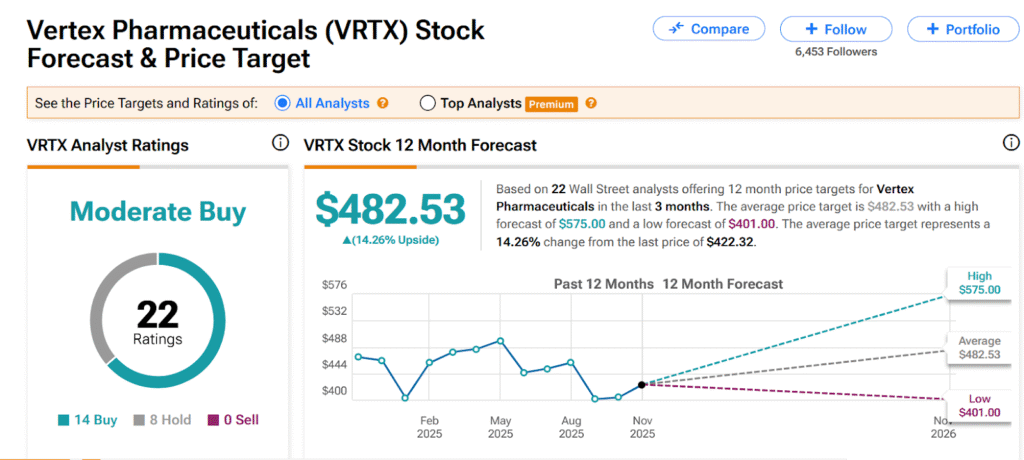1024x460 pixels.
Task: Click the help icon next to Premium badge
Action: pyautogui.click(x=591, y=103)
